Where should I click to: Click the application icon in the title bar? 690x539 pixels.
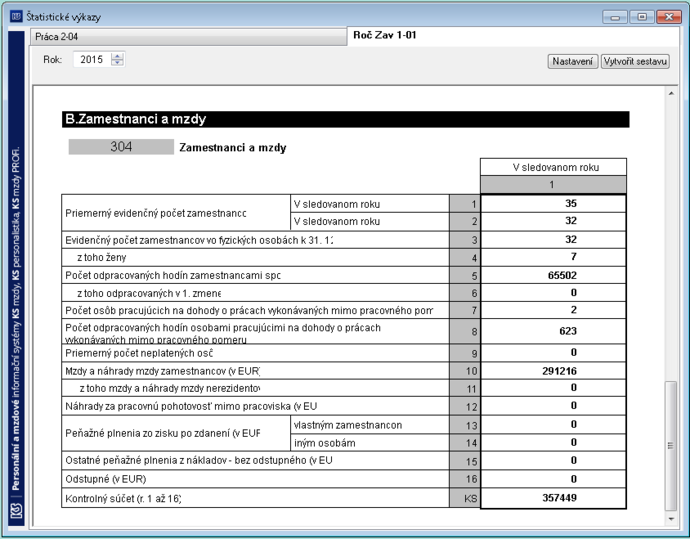(x=16, y=17)
